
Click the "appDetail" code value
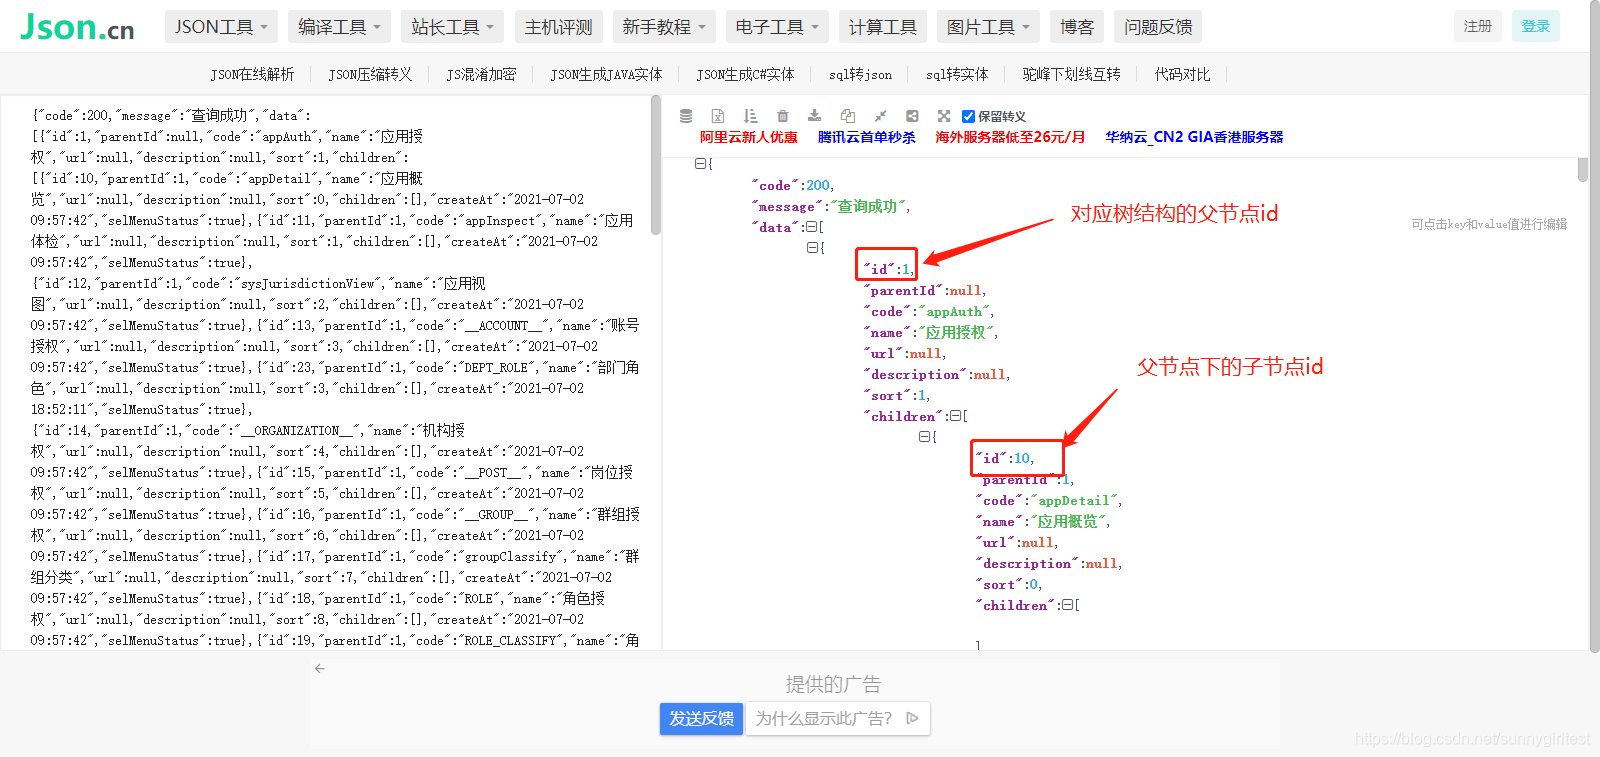pos(1075,500)
